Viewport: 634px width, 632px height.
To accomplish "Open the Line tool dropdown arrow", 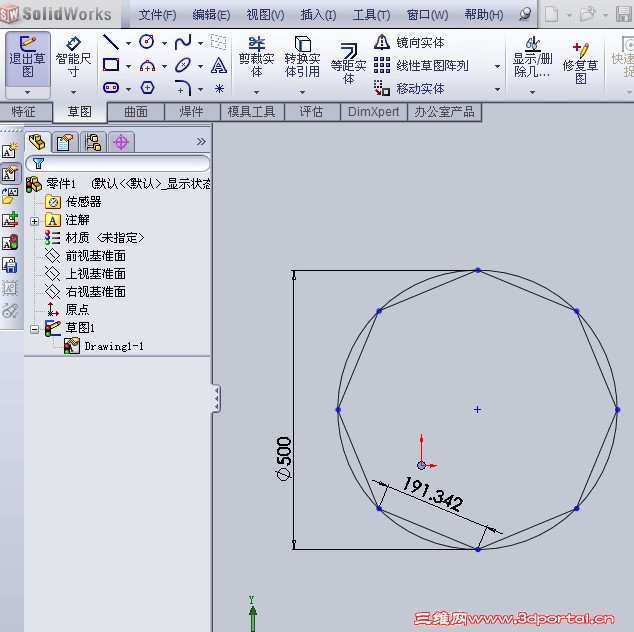I will [x=128, y=43].
